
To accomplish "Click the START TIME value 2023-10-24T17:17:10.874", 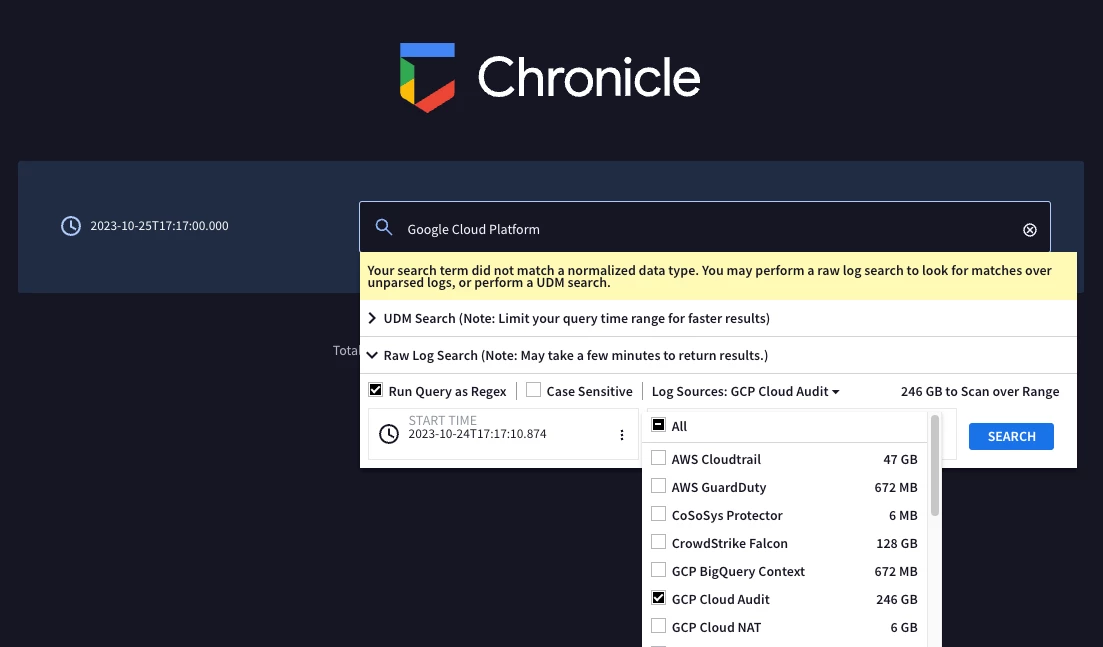I will [477, 434].
